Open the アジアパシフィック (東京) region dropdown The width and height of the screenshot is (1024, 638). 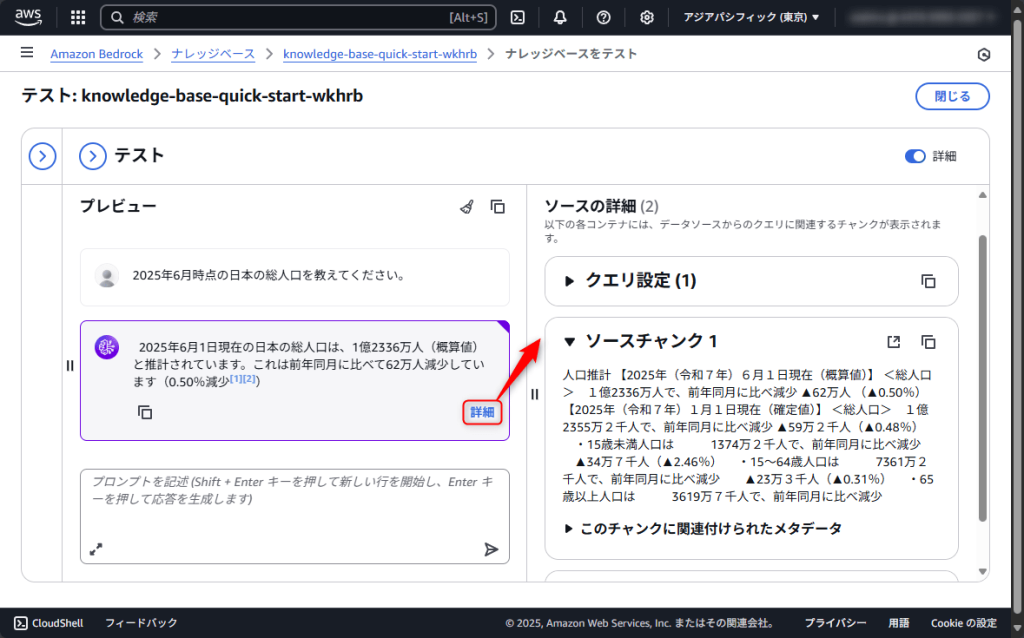751,18
